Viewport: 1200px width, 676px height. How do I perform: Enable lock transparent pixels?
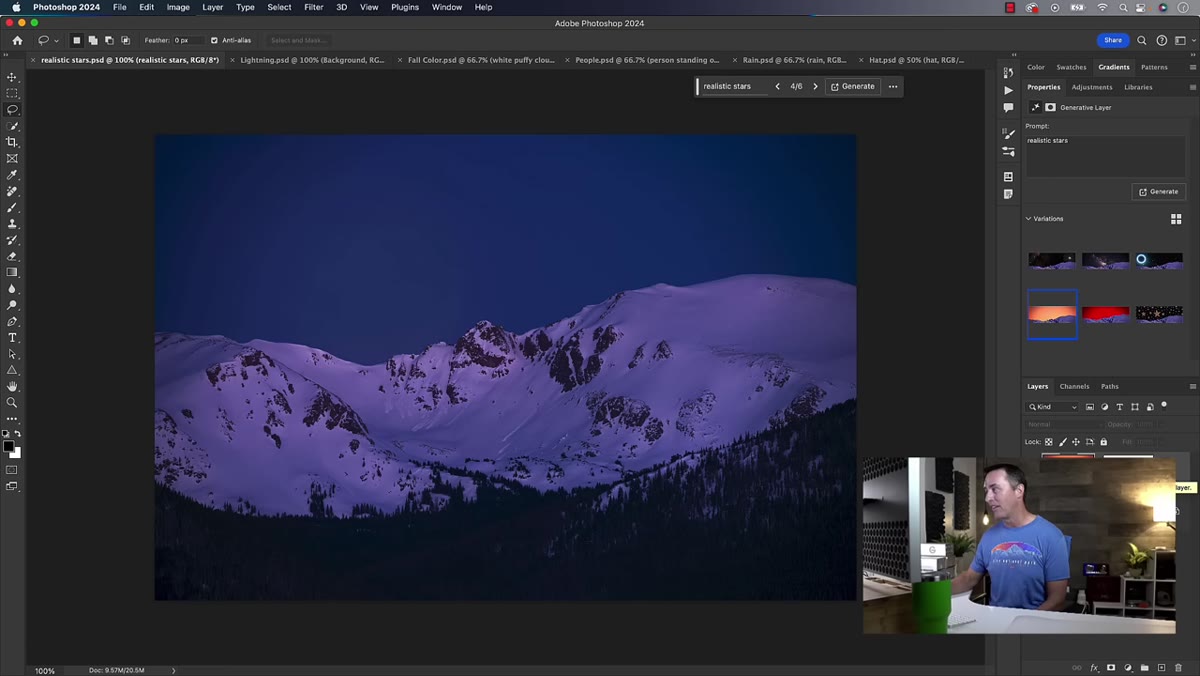pos(1048,442)
